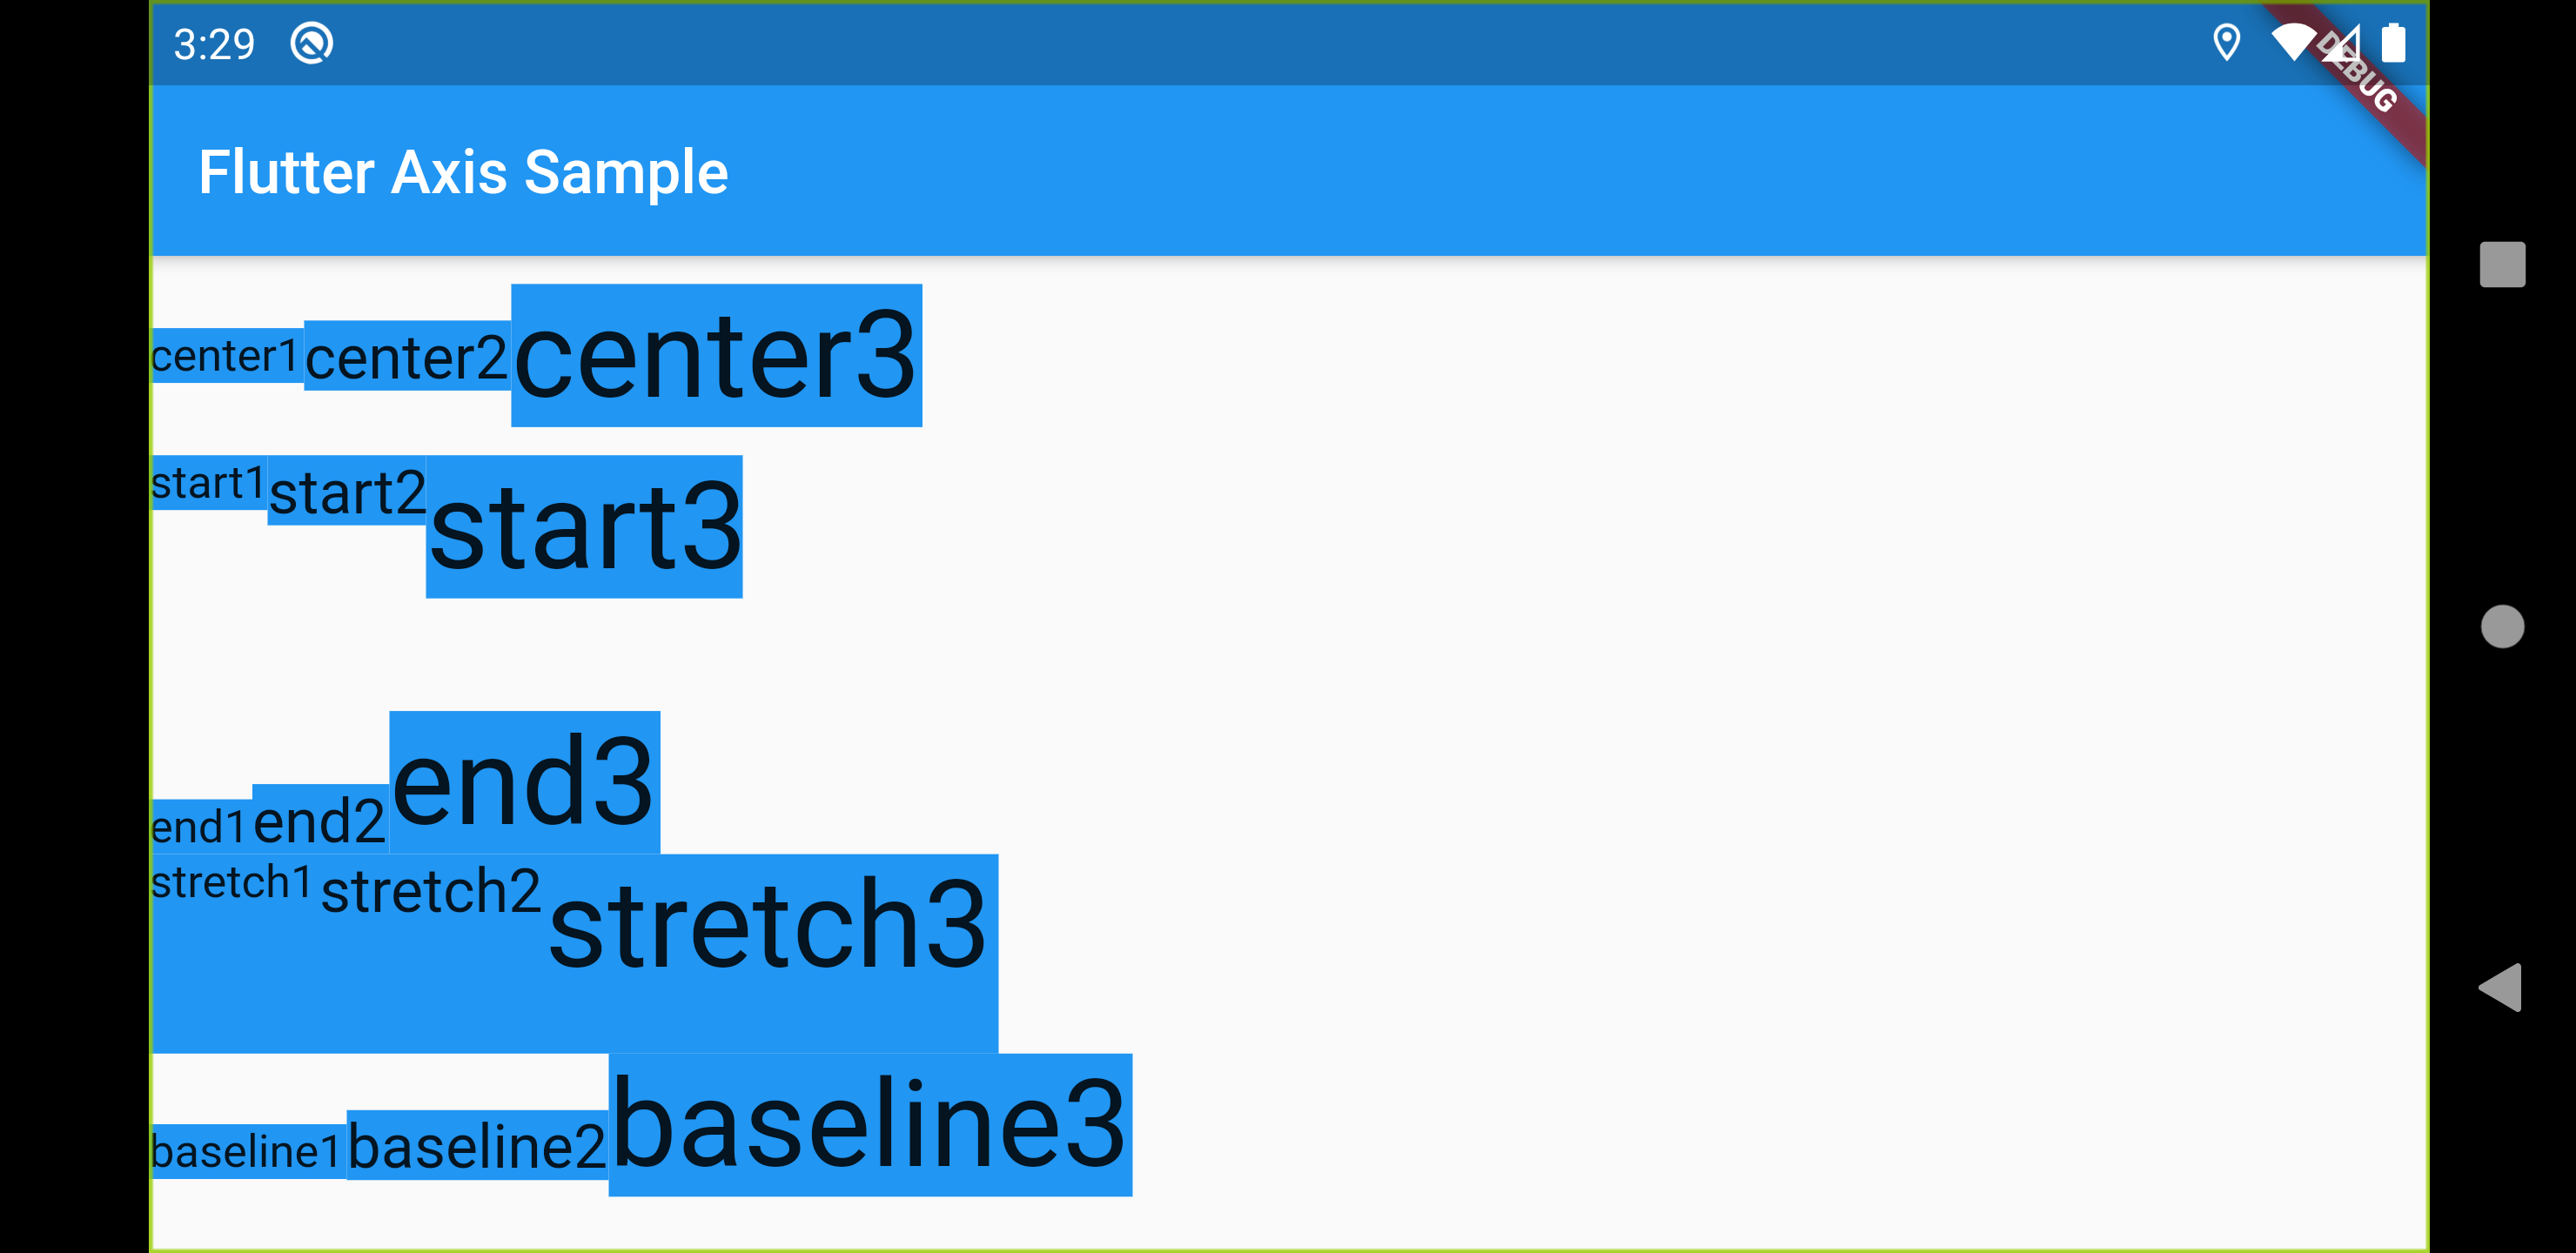The width and height of the screenshot is (2576, 1253).
Task: Select the start2 text box
Action: [x=347, y=491]
